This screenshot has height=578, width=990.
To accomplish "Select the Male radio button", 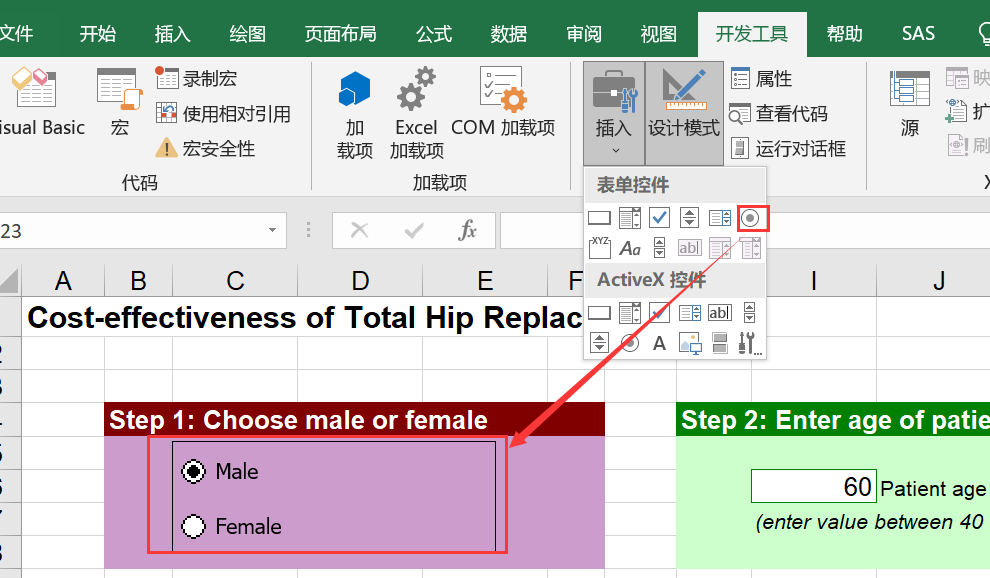I will click(x=193, y=471).
